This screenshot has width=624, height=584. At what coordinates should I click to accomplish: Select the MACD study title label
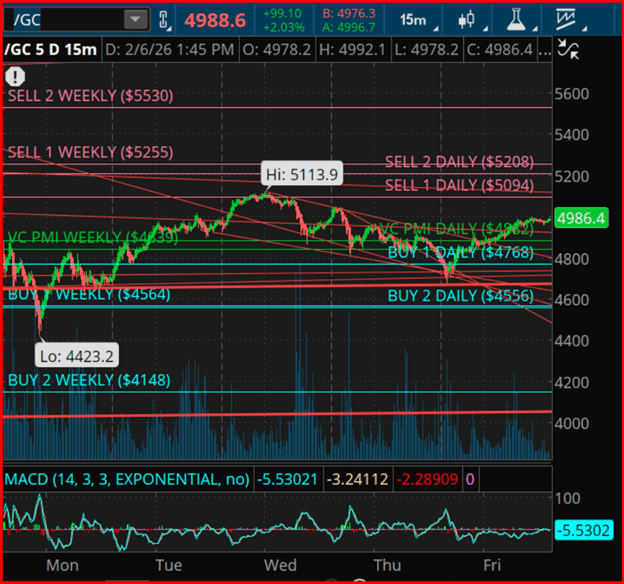pyautogui.click(x=126, y=480)
